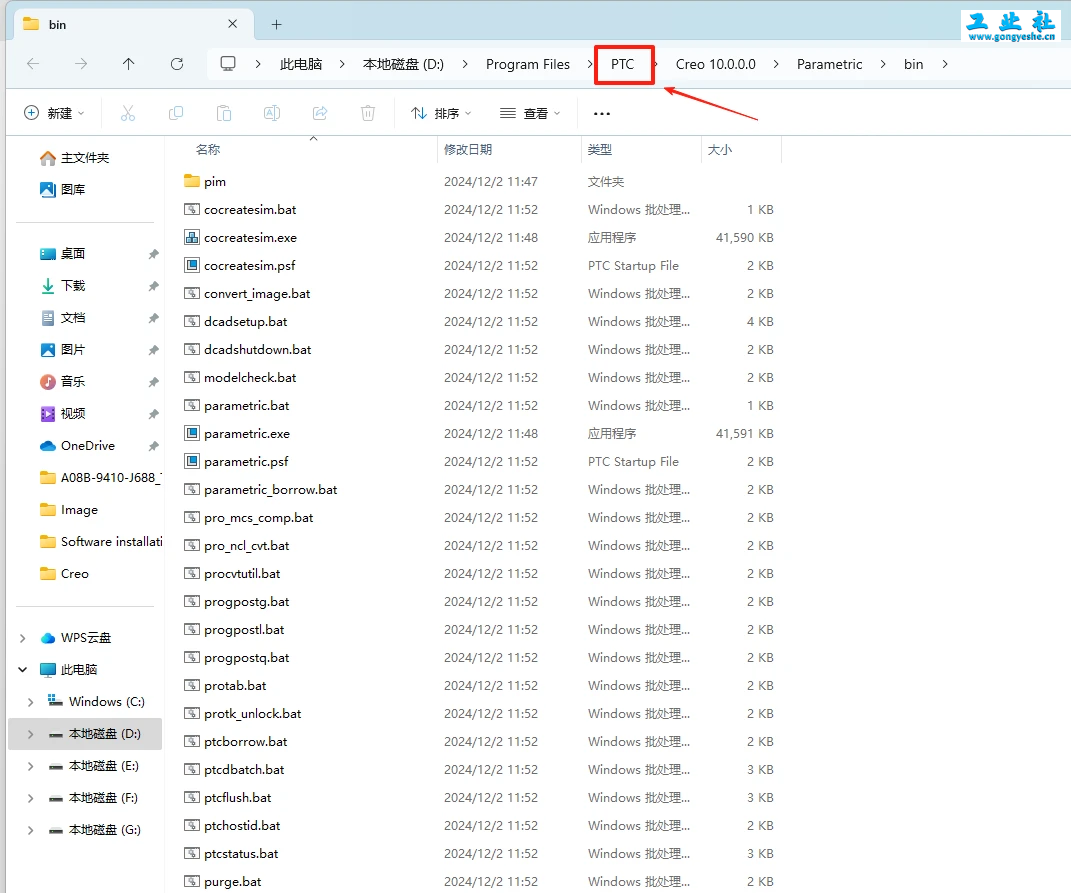Collapse the 此电脑 tree node
Viewport: 1071px width, 893px height.
pyautogui.click(x=23, y=670)
